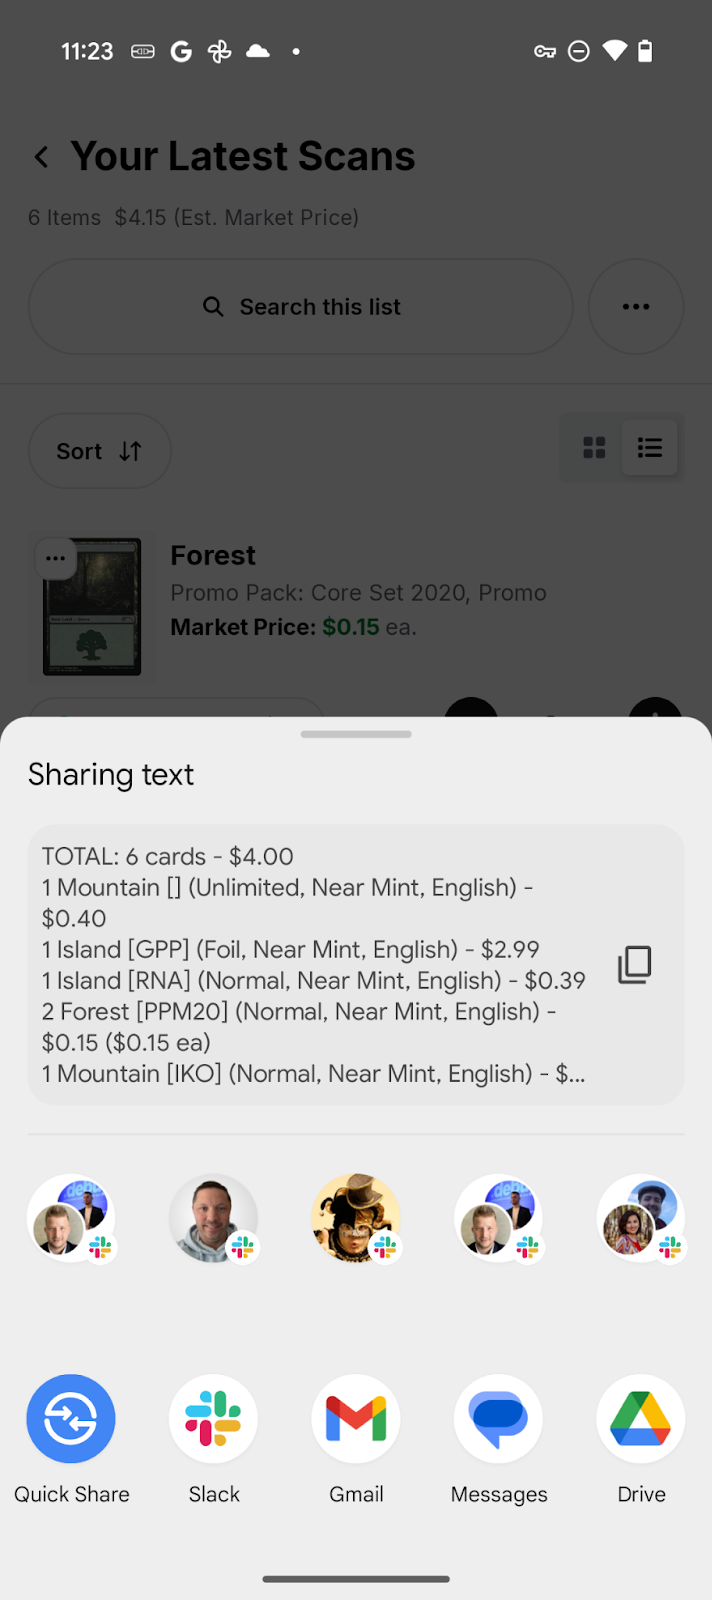Save the list to Drive
The width and height of the screenshot is (712, 1600).
641,1419
